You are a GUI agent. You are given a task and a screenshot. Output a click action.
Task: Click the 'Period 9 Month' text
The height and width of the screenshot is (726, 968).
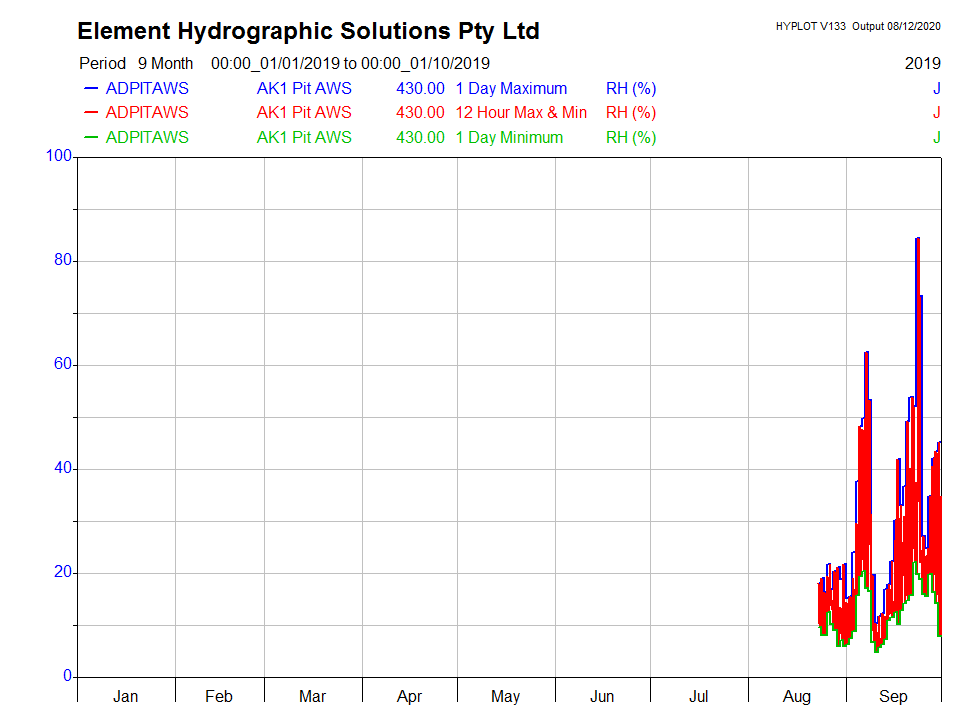[136, 64]
